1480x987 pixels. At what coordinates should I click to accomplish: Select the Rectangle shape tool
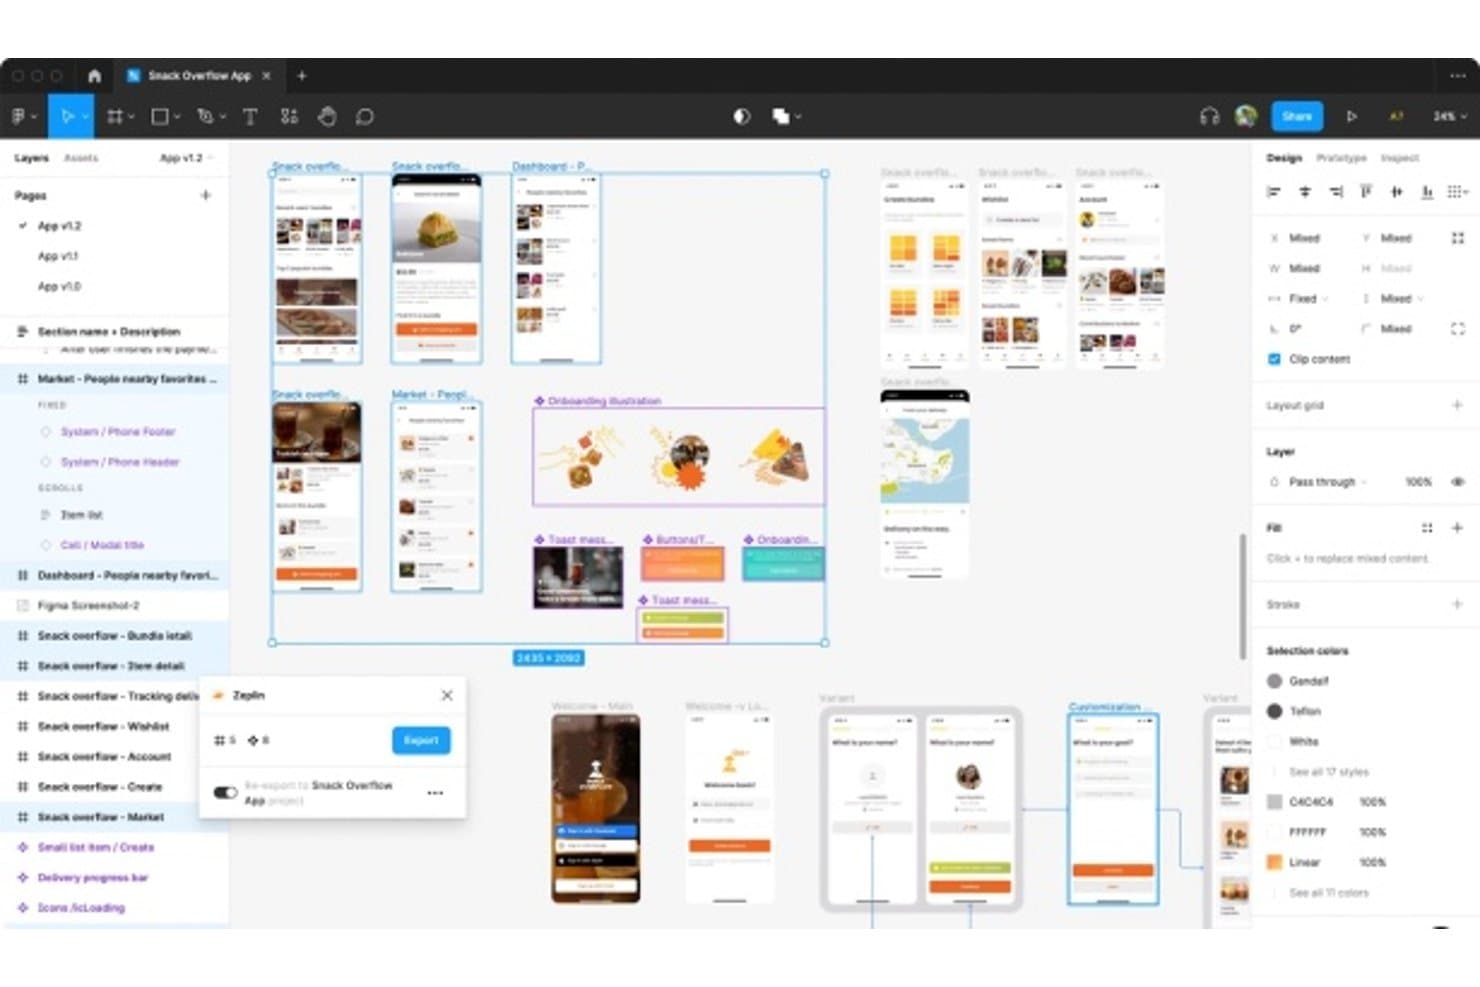[159, 116]
